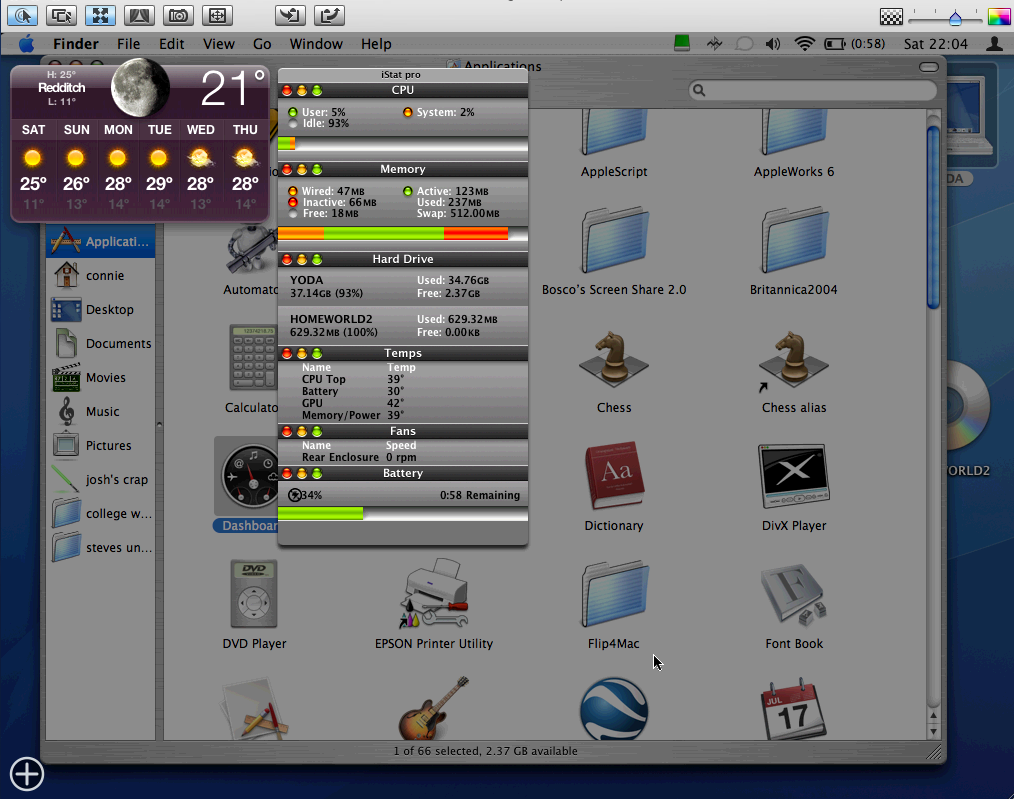This screenshot has height=799, width=1014.
Task: Click the YODA drive name in iStat
Action: pos(307,280)
